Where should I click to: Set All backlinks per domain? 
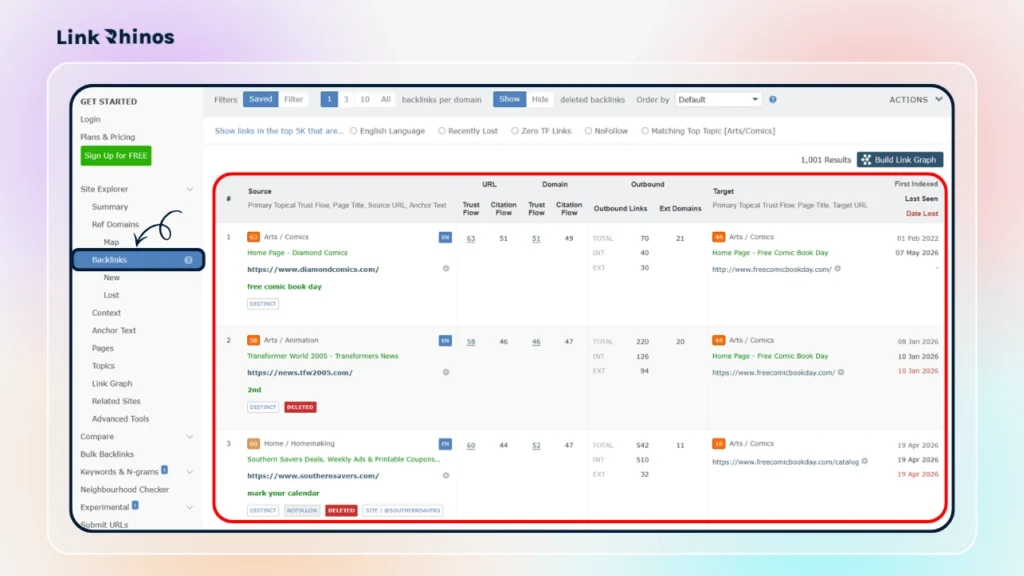coord(386,99)
